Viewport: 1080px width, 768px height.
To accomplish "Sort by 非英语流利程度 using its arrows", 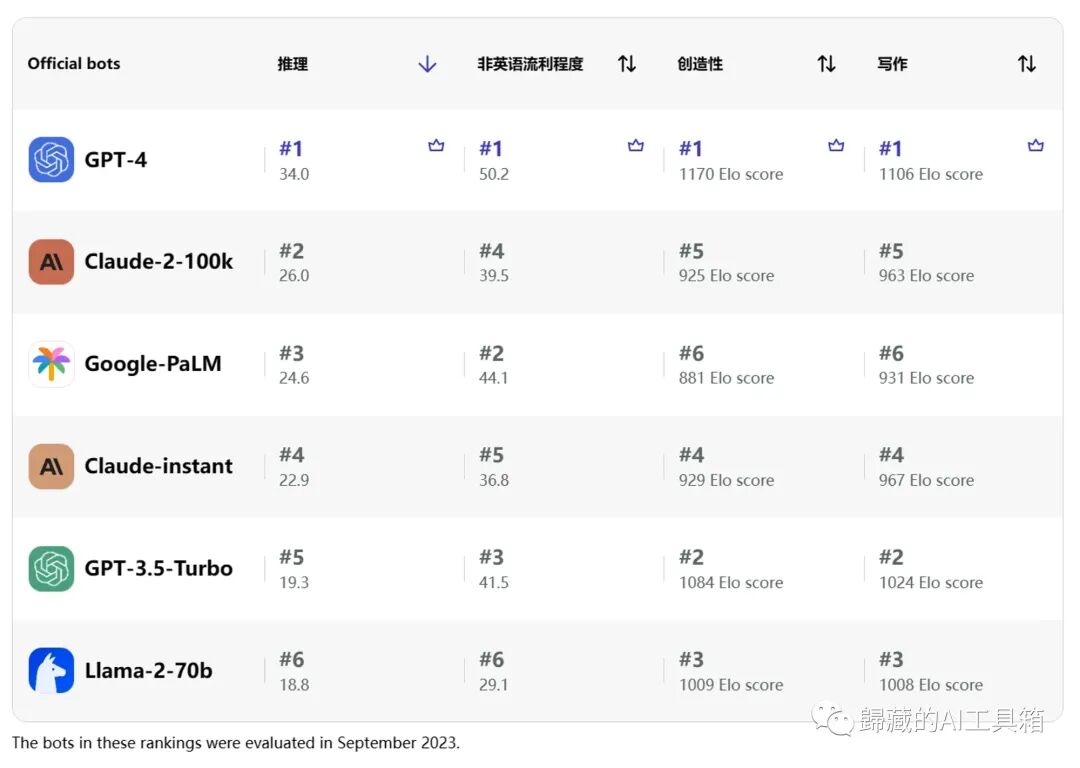I will 627,64.
